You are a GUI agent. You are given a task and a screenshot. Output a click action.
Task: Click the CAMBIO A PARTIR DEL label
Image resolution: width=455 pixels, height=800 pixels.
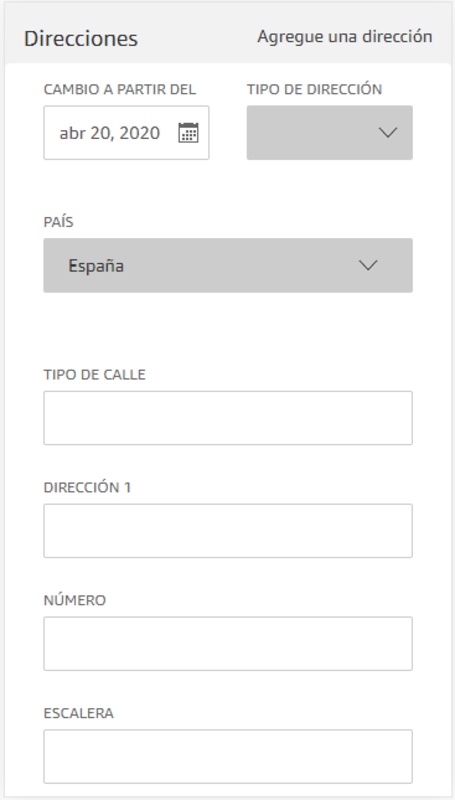pos(120,89)
